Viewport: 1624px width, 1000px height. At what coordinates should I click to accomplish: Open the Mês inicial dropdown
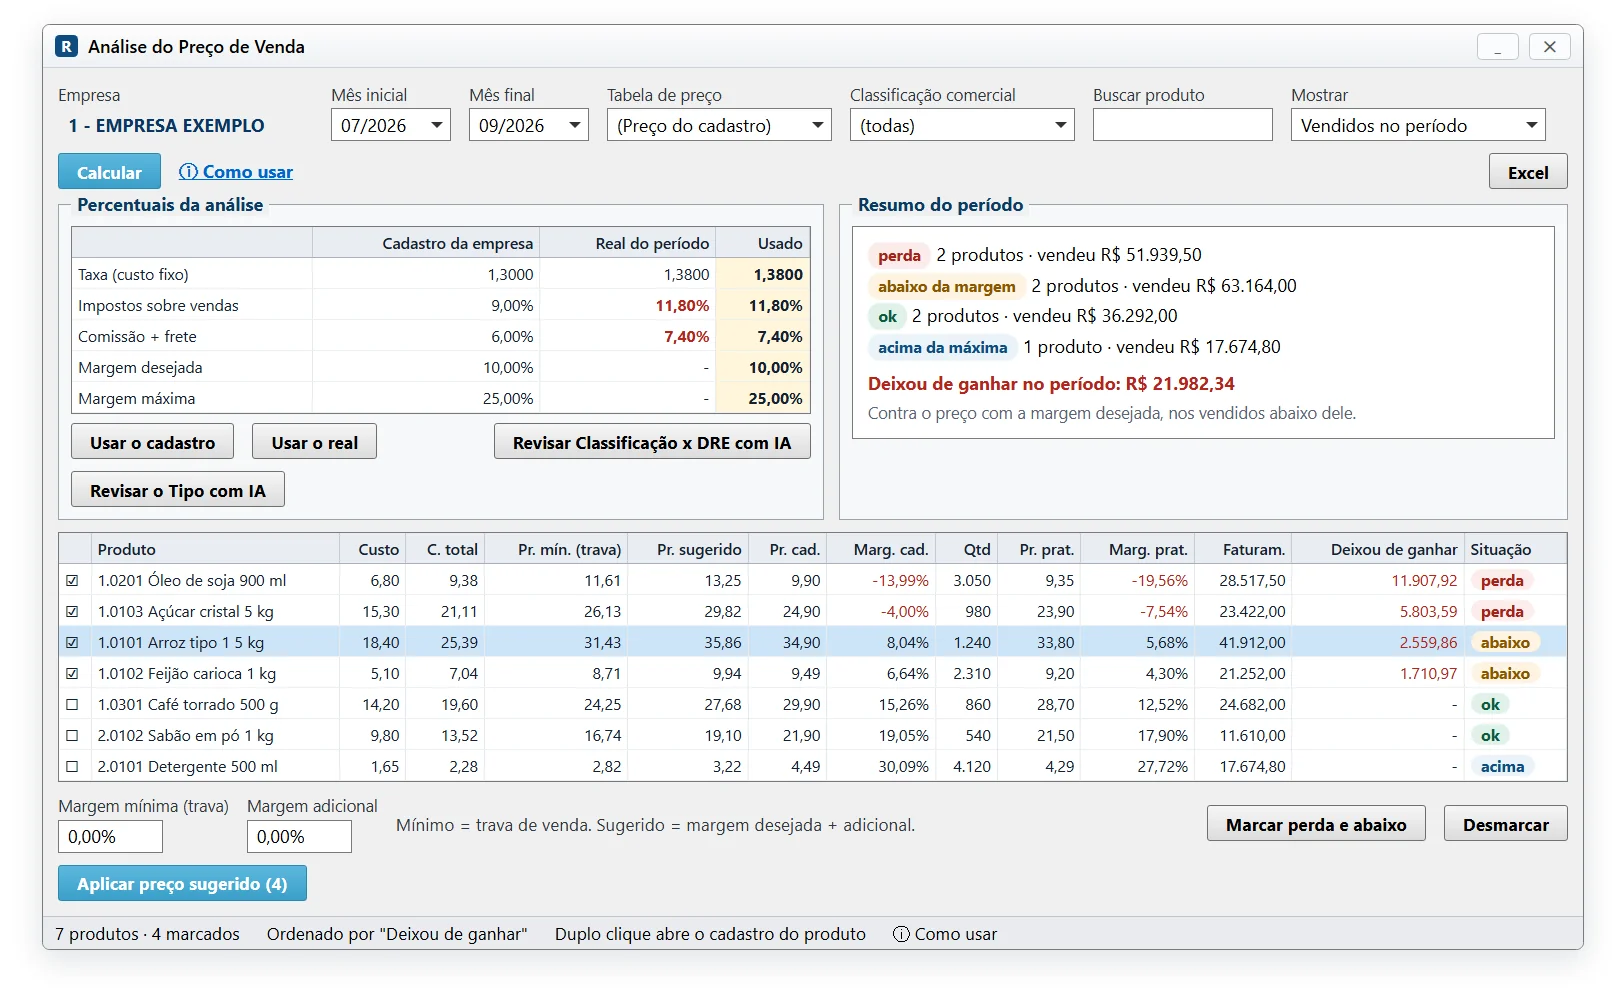pyautogui.click(x=391, y=125)
